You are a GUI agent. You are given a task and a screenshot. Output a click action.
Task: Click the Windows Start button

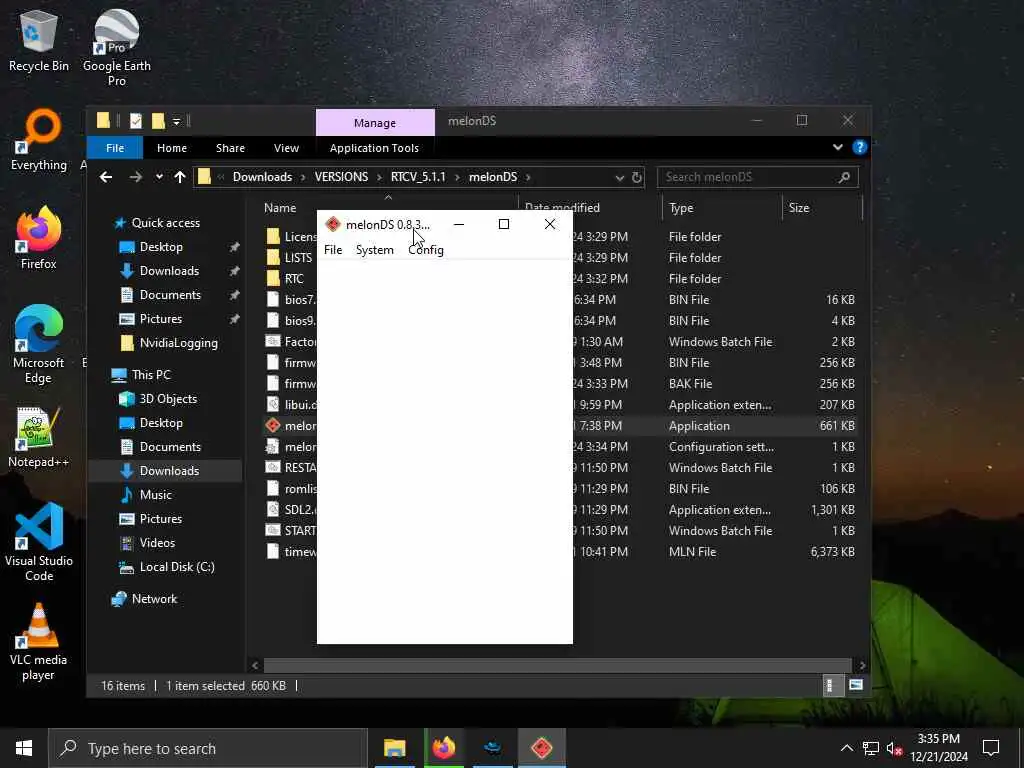coord(24,748)
